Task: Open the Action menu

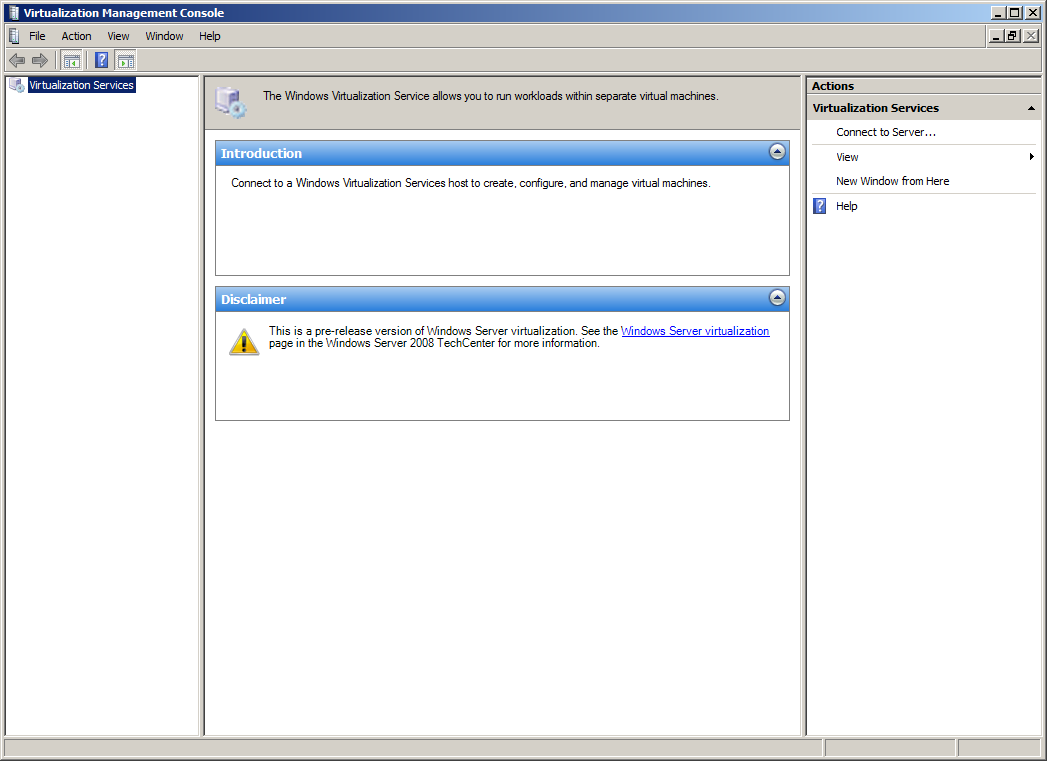Action: tap(76, 36)
